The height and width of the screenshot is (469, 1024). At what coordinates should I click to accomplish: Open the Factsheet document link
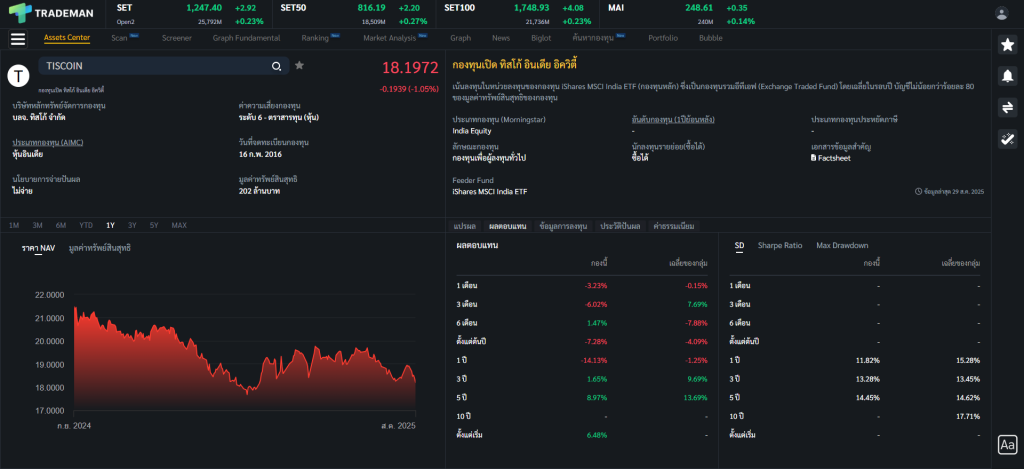(x=831, y=158)
